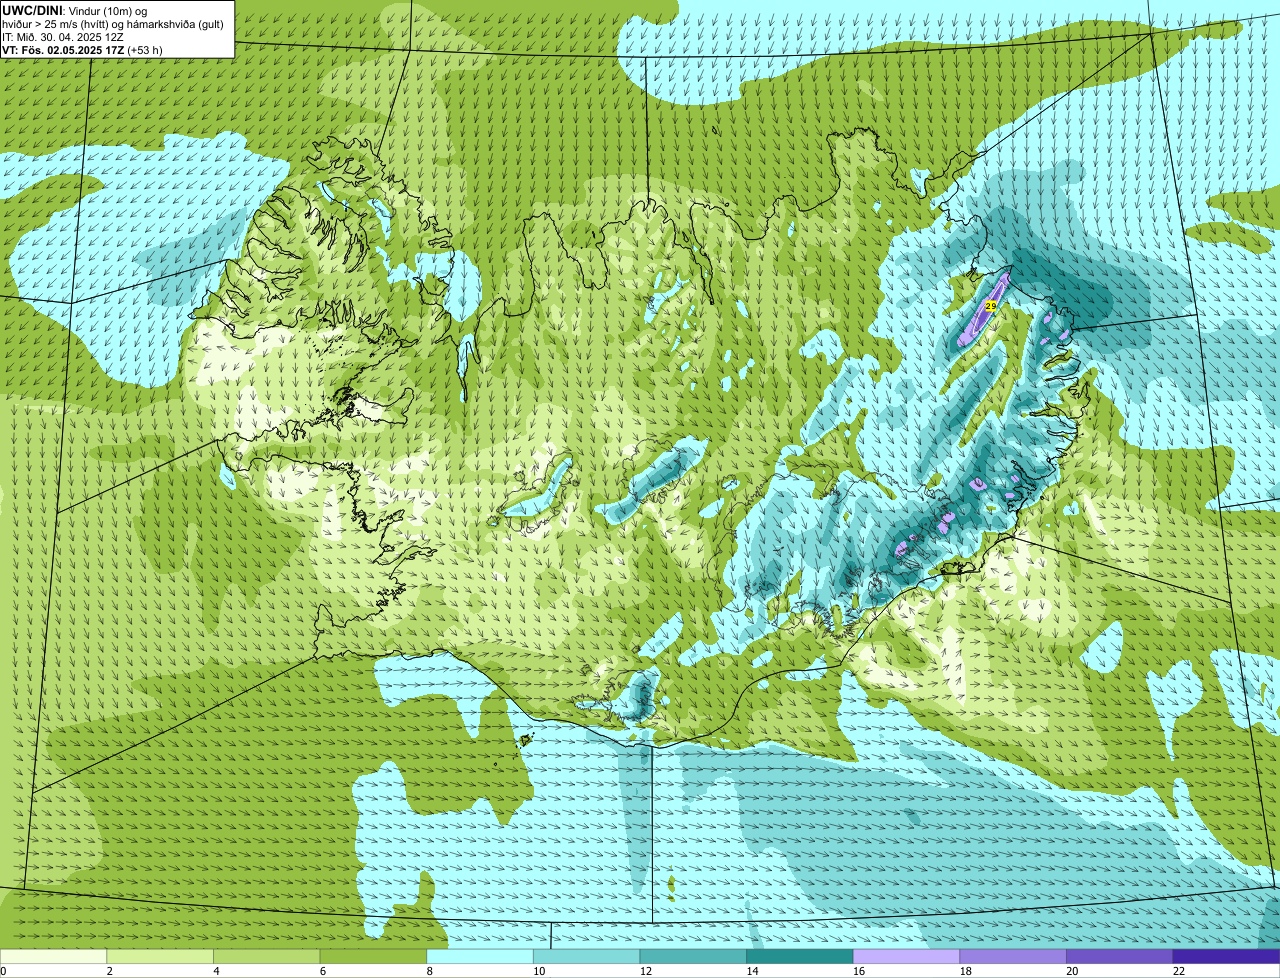
Task: Click the 4–6 m/s green swatch
Action: [267, 956]
